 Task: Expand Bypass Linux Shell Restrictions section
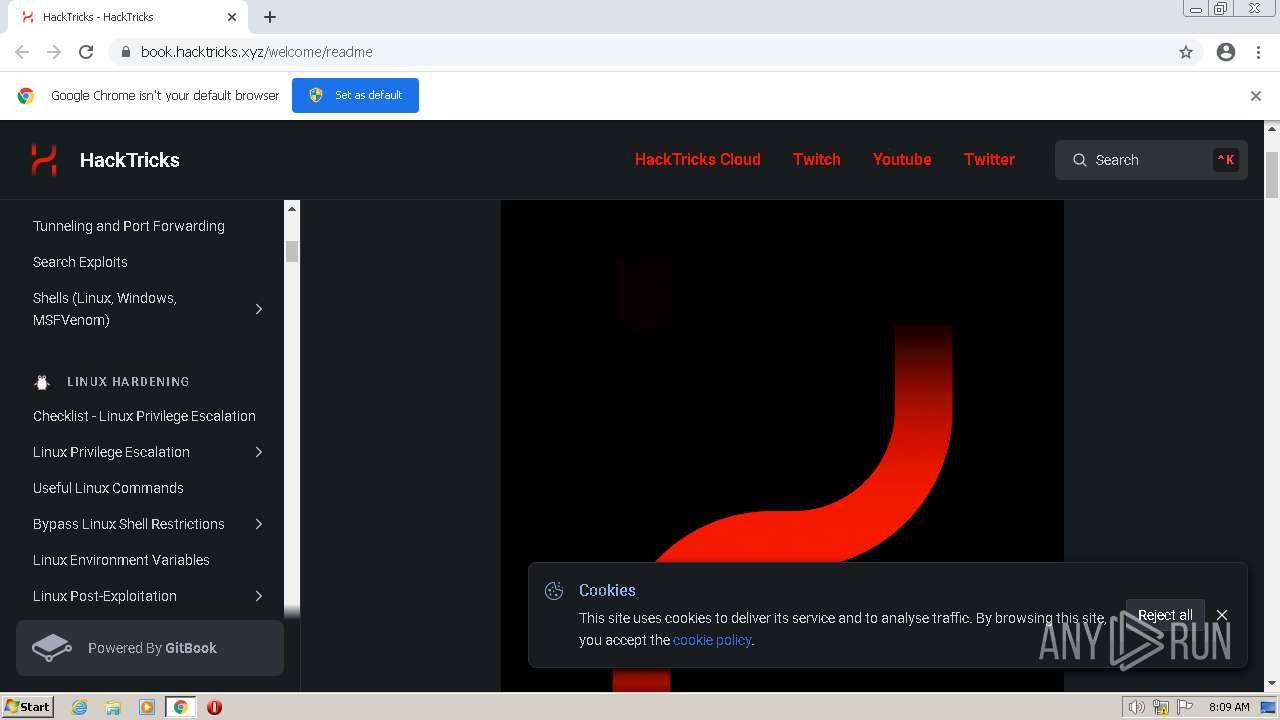coord(259,524)
